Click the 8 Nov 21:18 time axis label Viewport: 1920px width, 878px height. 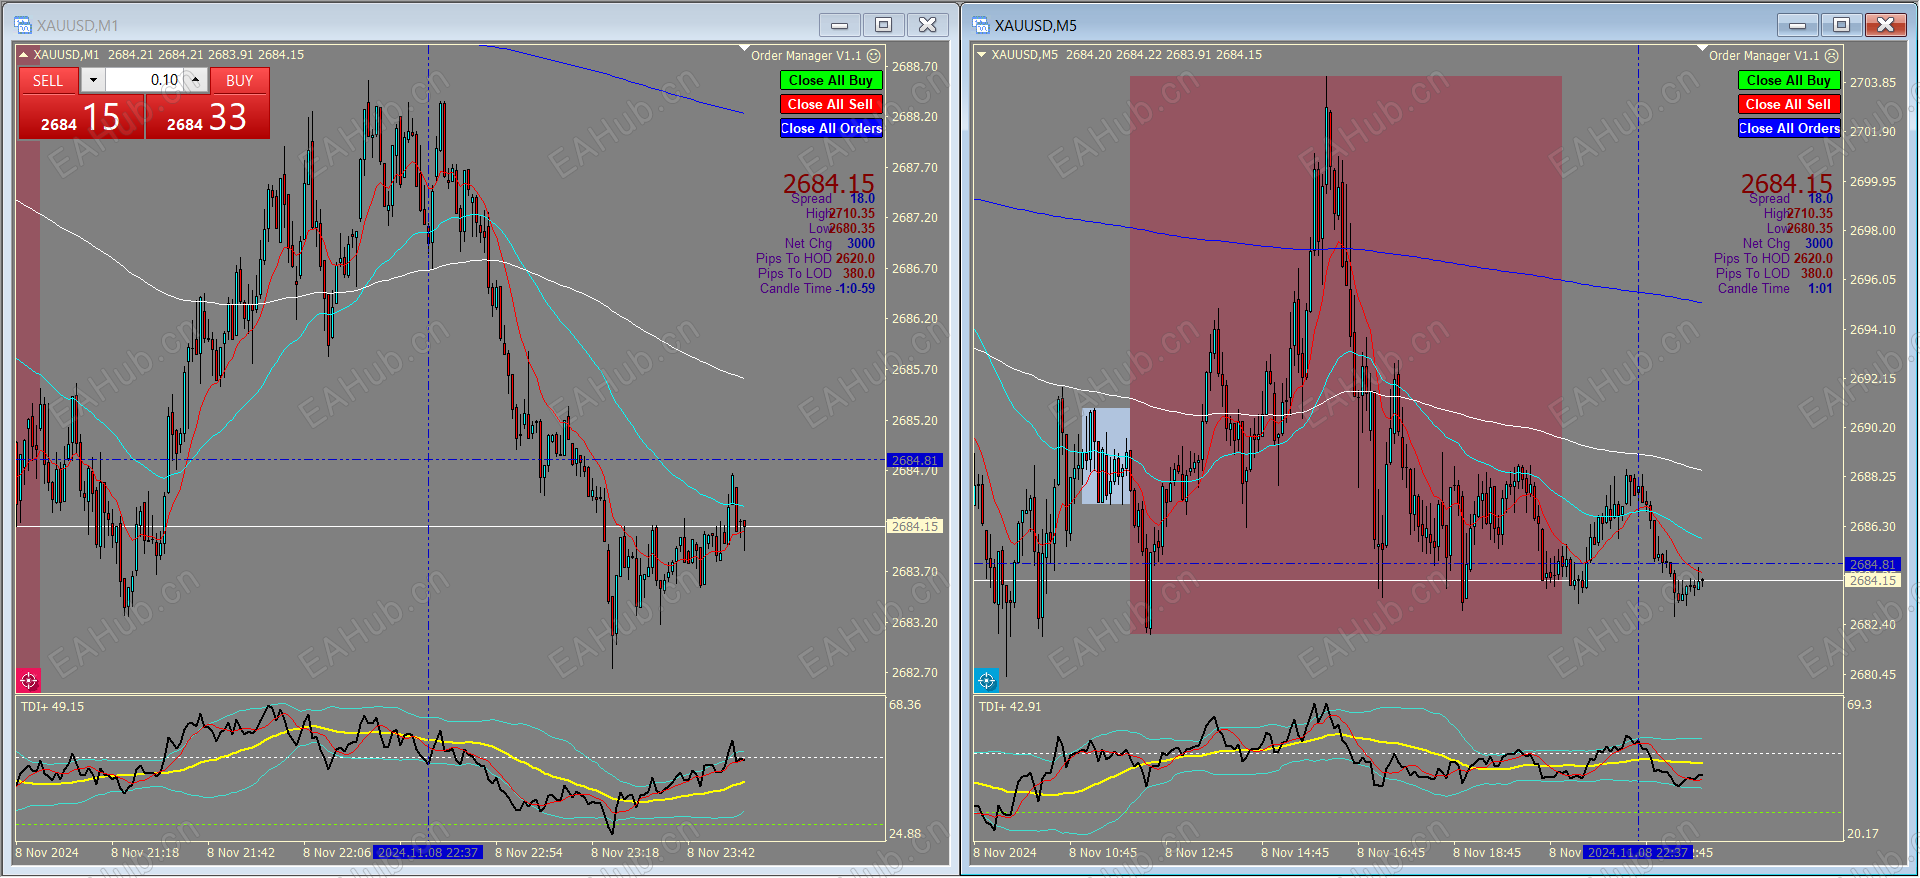145,853
